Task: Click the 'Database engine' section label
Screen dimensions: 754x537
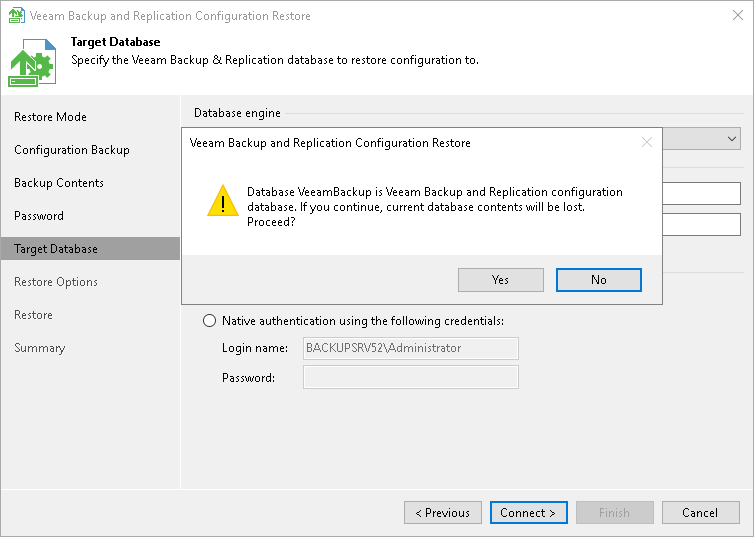Action: (237, 113)
